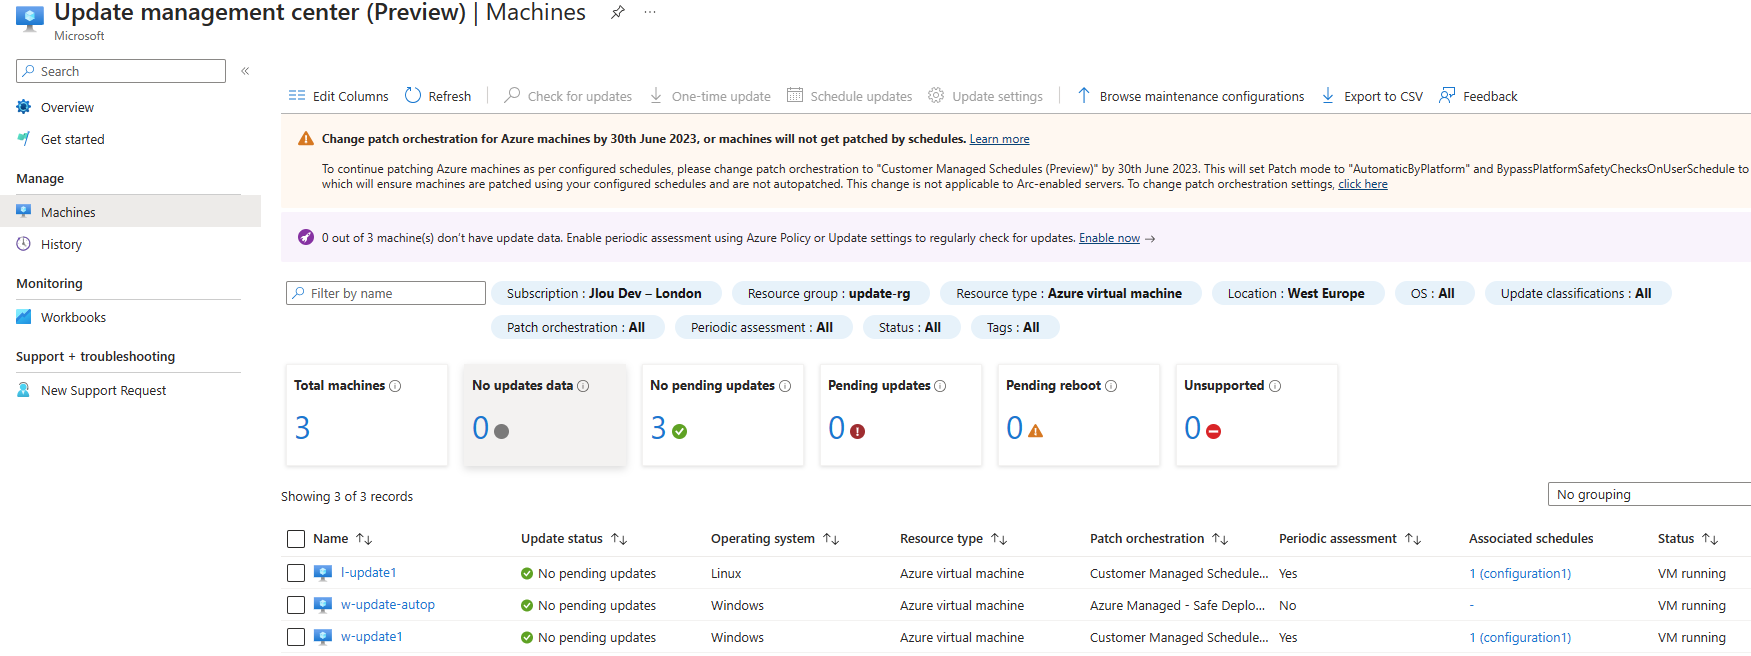This screenshot has height=656, width=1751.
Task: Open the ellipsis more options menu
Action: (x=650, y=12)
